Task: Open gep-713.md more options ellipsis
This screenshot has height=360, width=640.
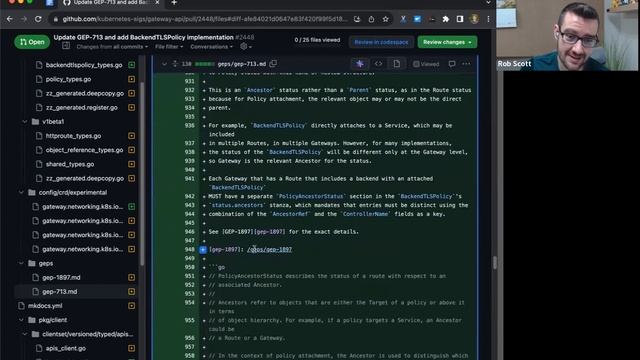Action: (x=466, y=64)
